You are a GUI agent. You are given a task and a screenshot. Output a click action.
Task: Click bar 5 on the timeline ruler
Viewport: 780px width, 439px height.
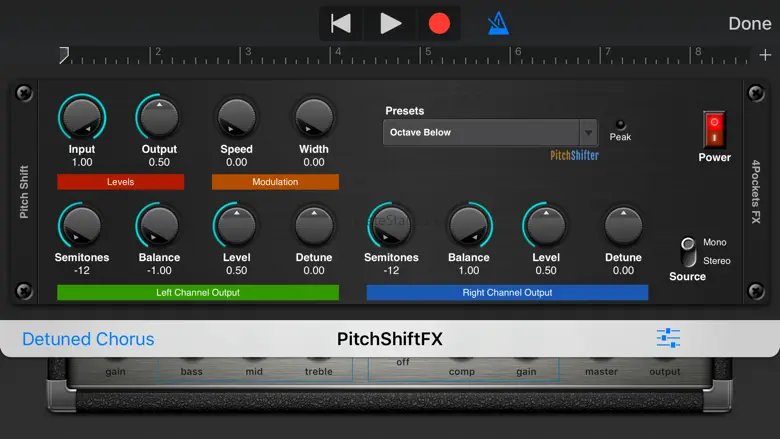tap(426, 54)
